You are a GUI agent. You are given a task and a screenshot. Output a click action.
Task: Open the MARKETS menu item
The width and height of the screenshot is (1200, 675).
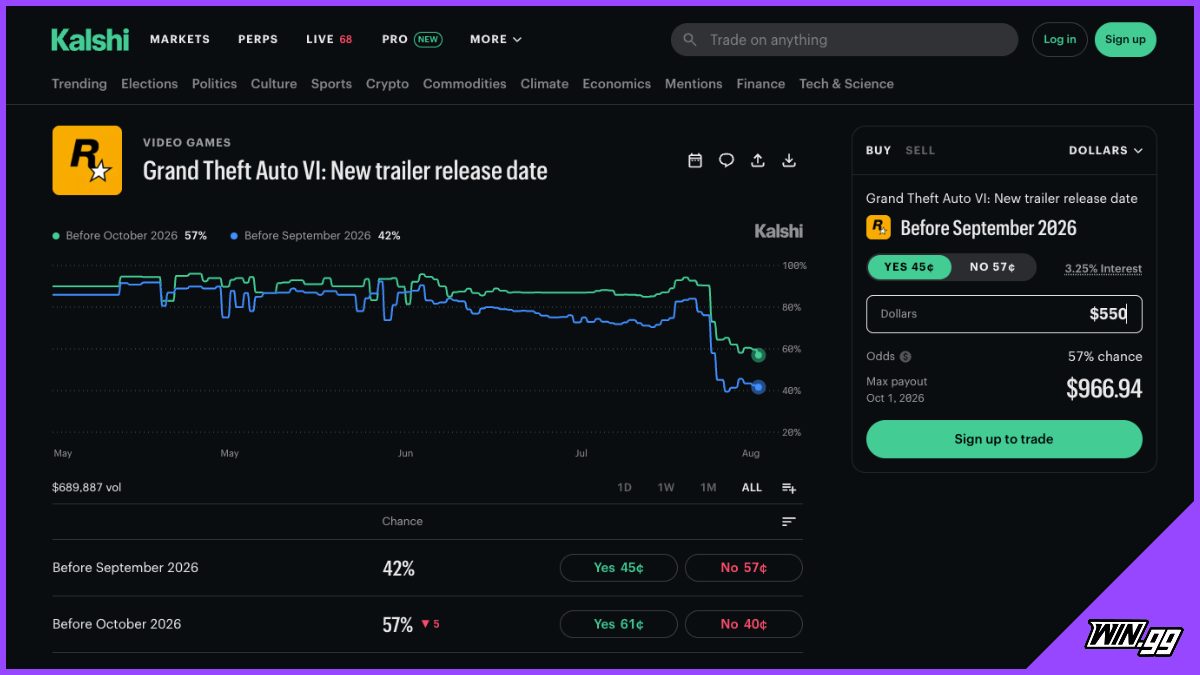(180, 40)
